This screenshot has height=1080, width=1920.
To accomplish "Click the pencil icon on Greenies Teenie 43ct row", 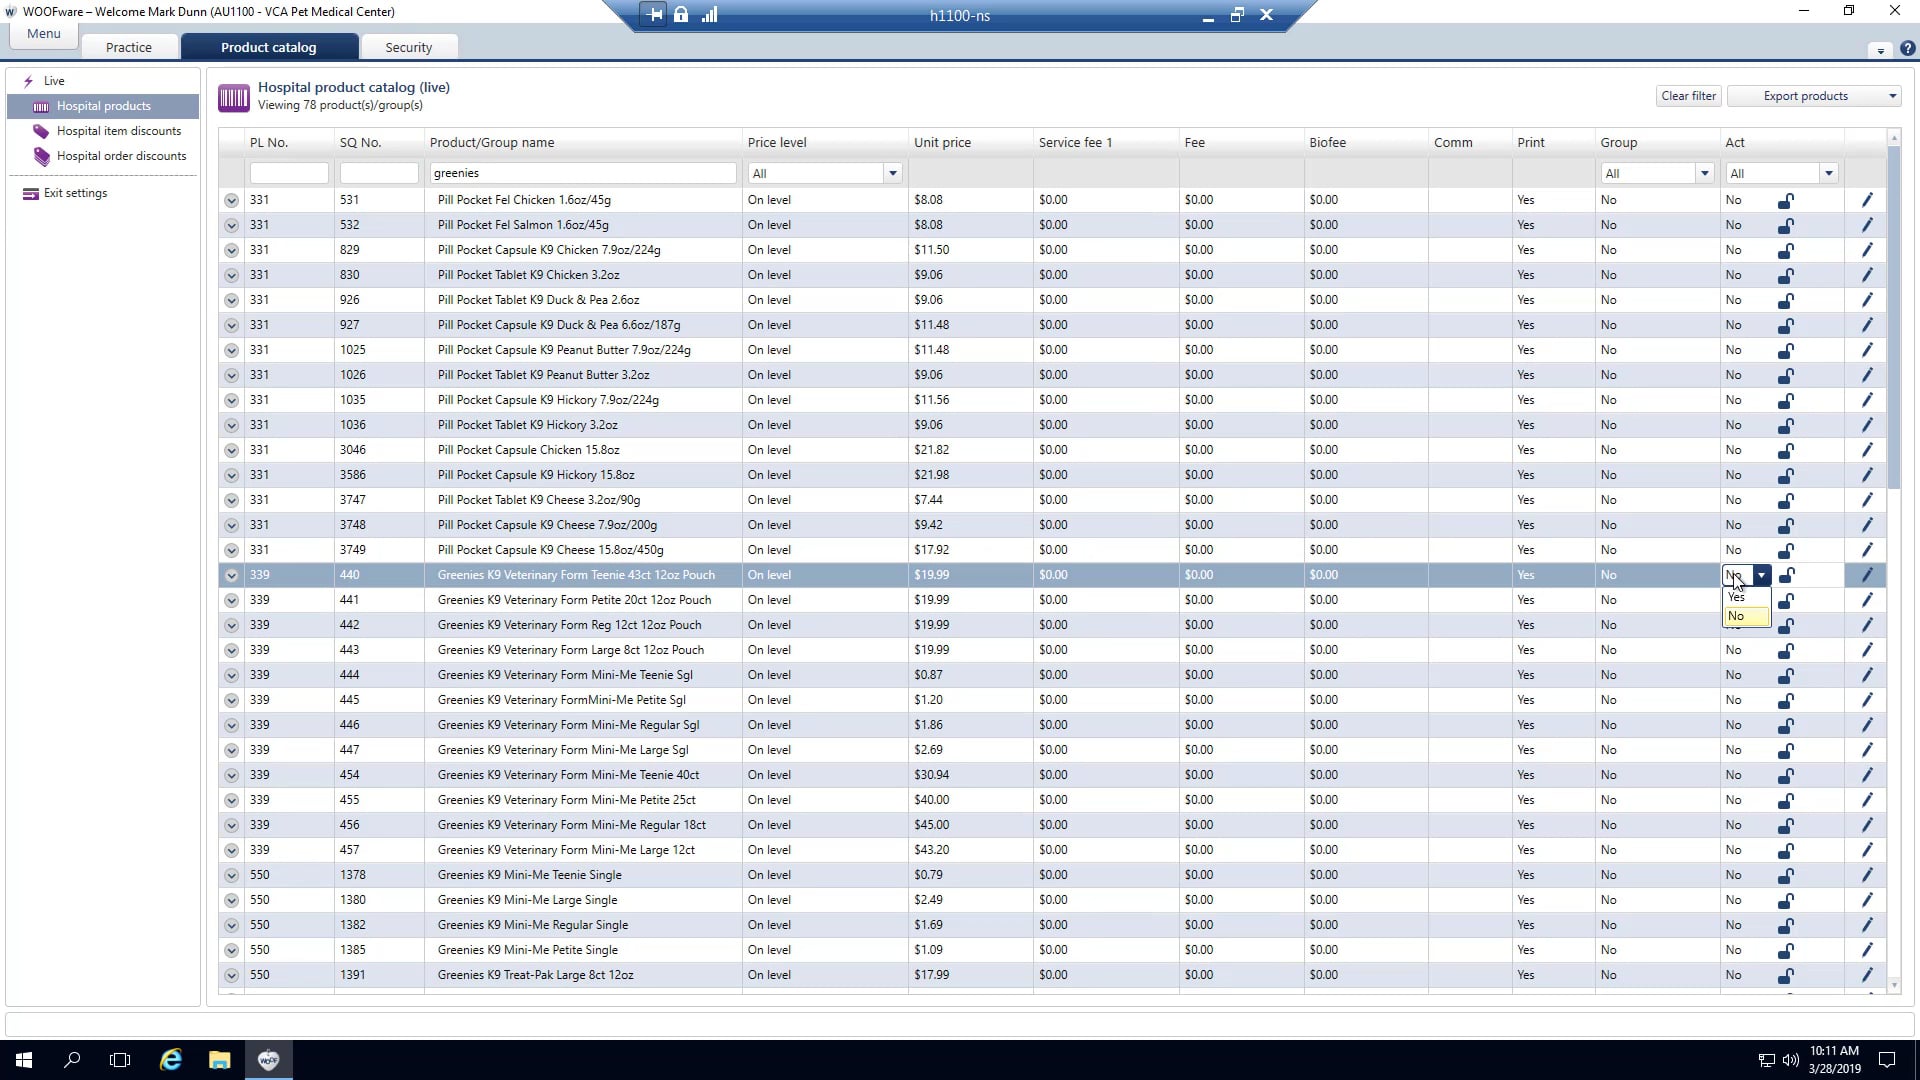I will point(1866,575).
